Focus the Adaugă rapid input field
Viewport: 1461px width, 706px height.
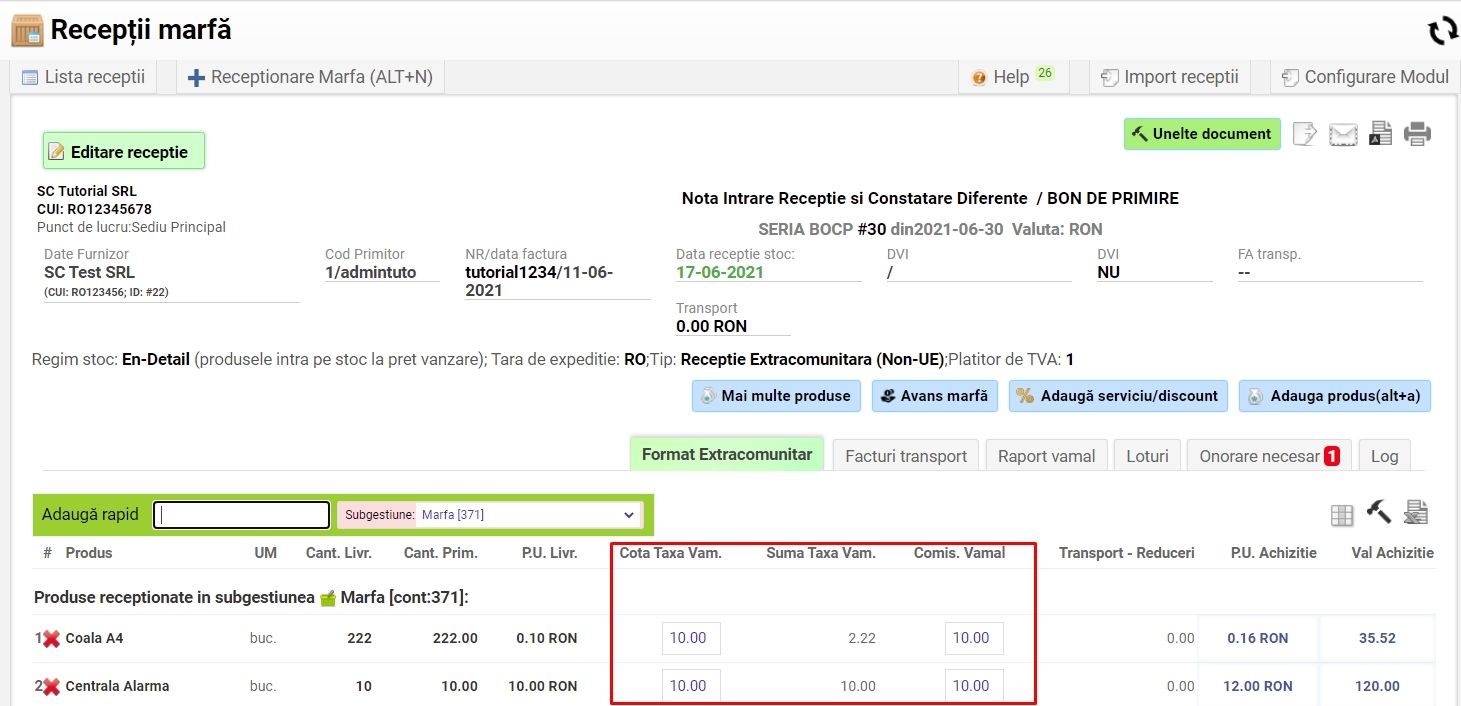click(241, 515)
